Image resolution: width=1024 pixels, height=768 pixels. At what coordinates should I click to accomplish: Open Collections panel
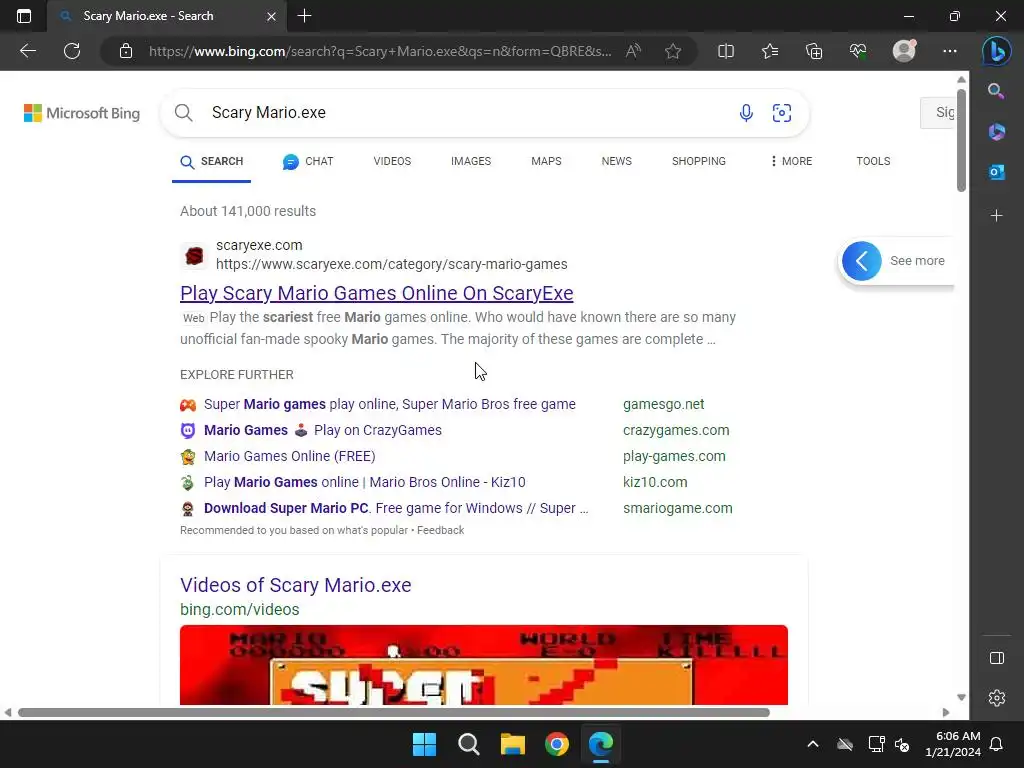814,51
